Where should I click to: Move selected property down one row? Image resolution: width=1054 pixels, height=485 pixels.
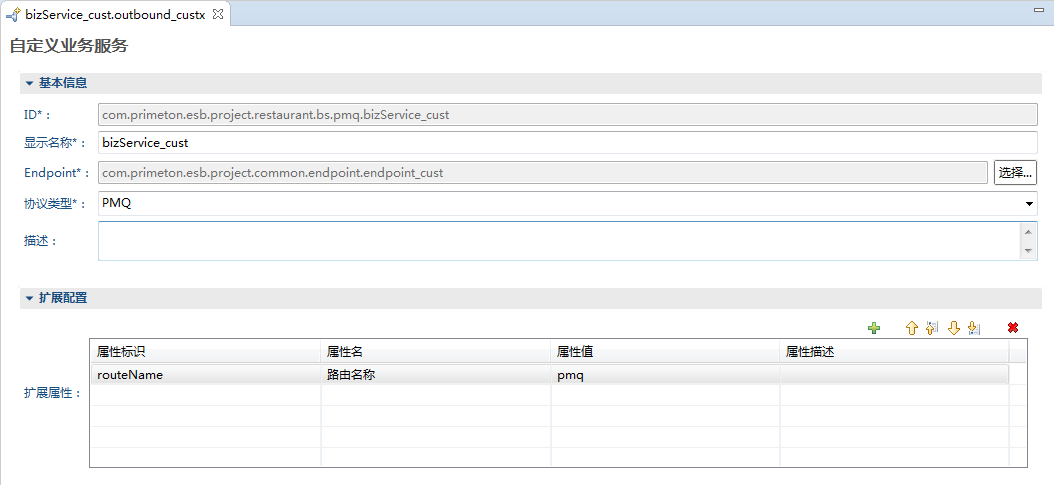coord(953,328)
